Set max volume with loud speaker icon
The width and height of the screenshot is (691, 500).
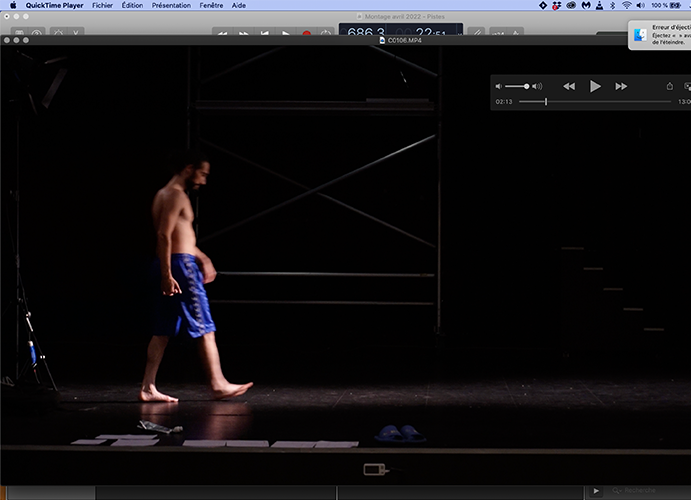(538, 87)
